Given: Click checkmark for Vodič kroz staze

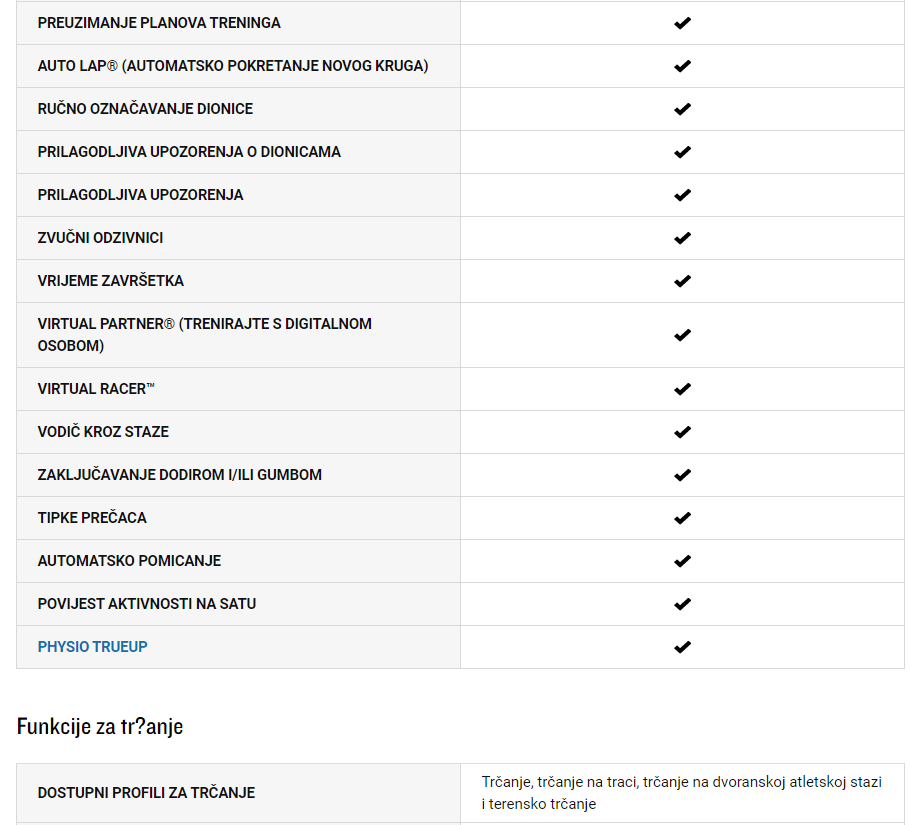Looking at the screenshot, I should pos(682,432).
